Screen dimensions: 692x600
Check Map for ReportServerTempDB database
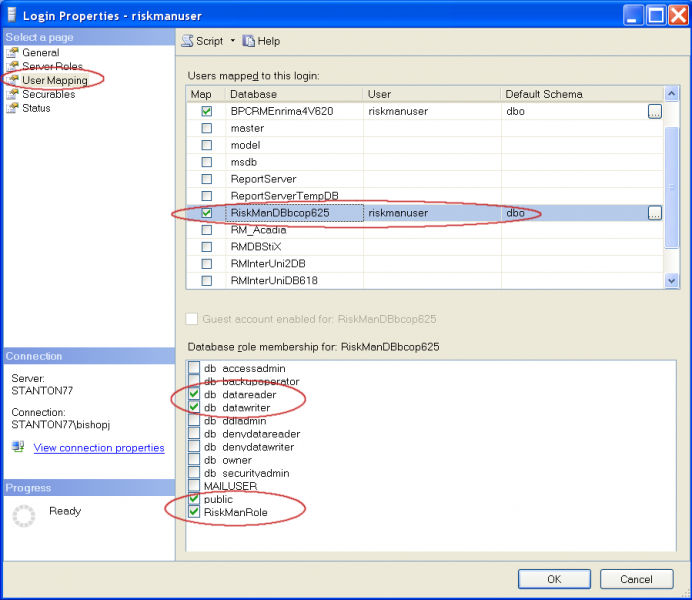[207, 196]
